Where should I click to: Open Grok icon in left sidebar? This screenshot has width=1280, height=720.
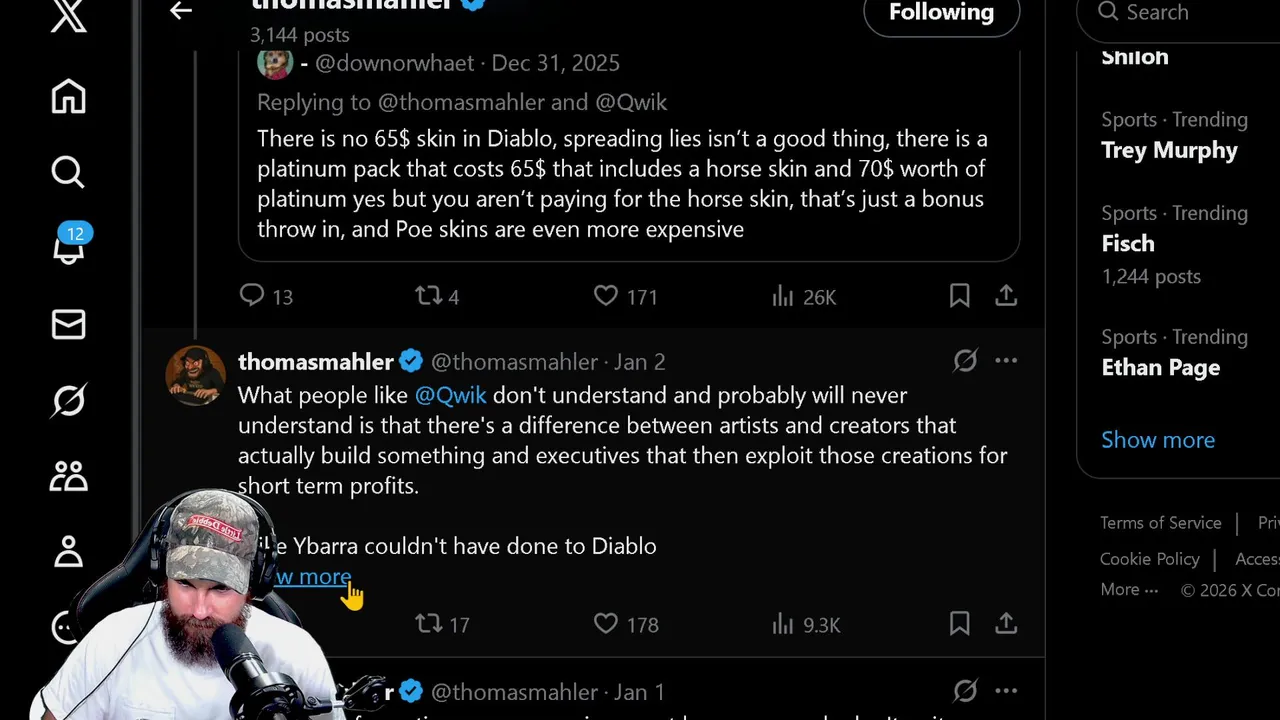[x=68, y=401]
